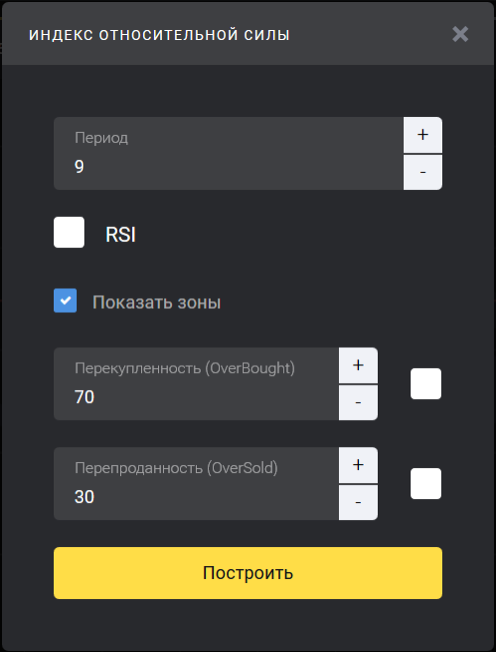
Task: Increase the OverBought level with plus
Action: (358, 365)
